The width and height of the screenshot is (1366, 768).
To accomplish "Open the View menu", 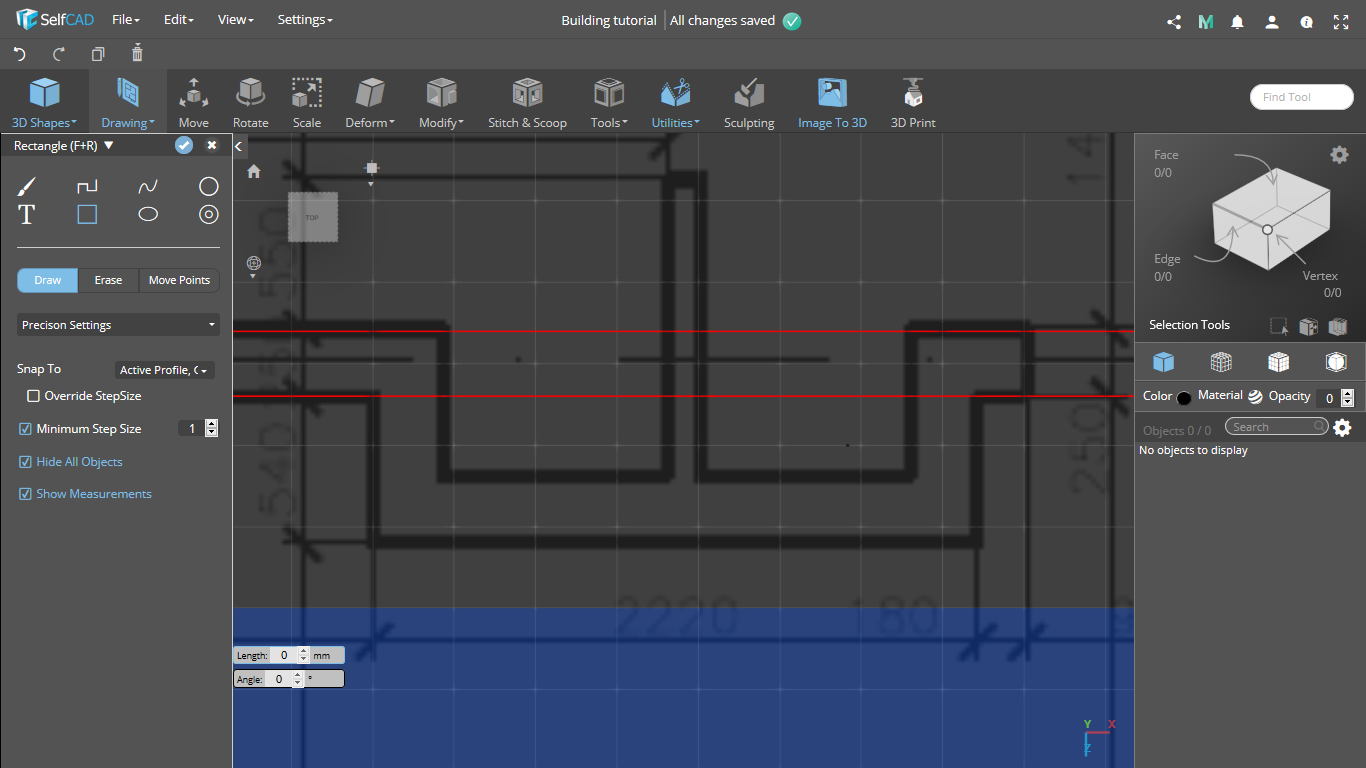I will [236, 20].
